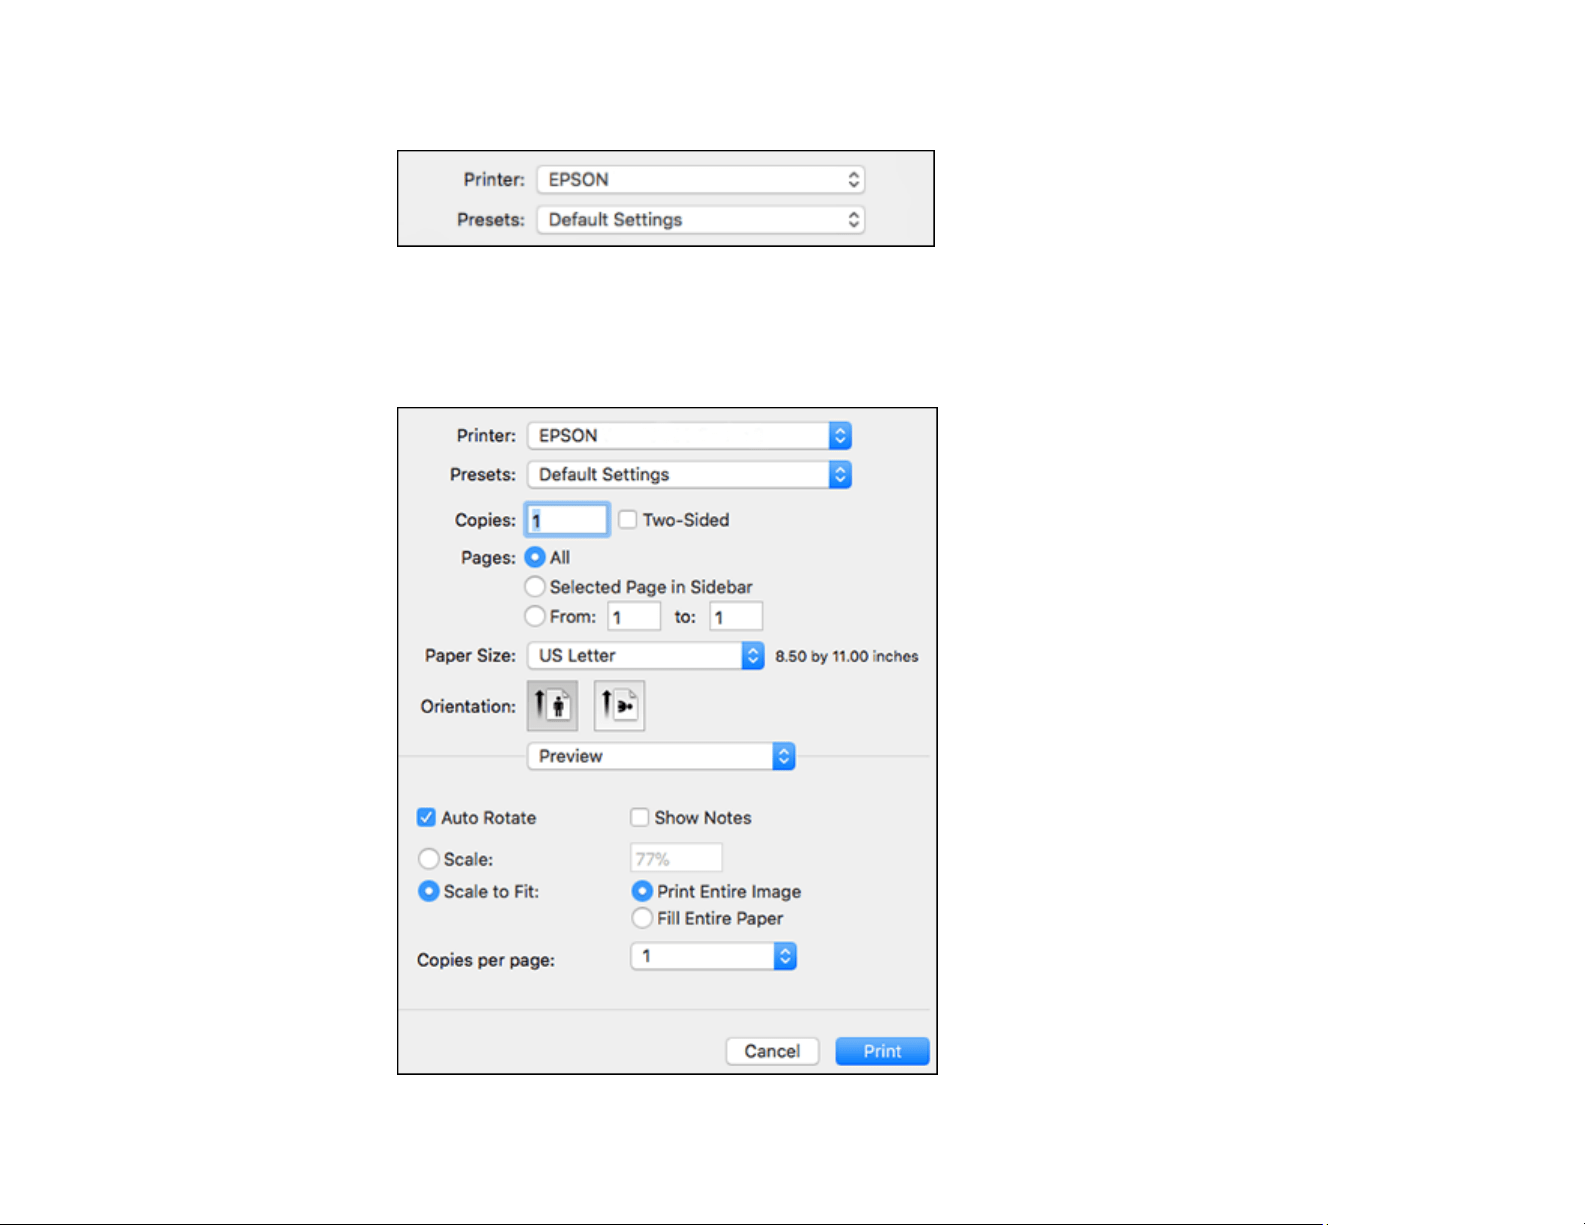Open the Preview options dropdown
This screenshot has height=1225, width=1585.
pos(661,756)
